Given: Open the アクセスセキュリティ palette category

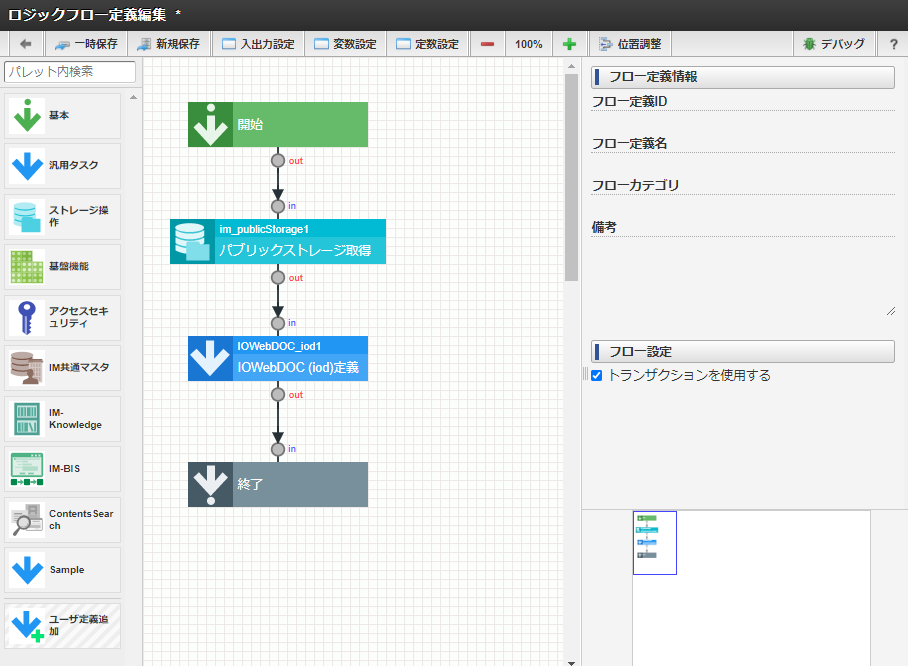Looking at the screenshot, I should click(63, 317).
